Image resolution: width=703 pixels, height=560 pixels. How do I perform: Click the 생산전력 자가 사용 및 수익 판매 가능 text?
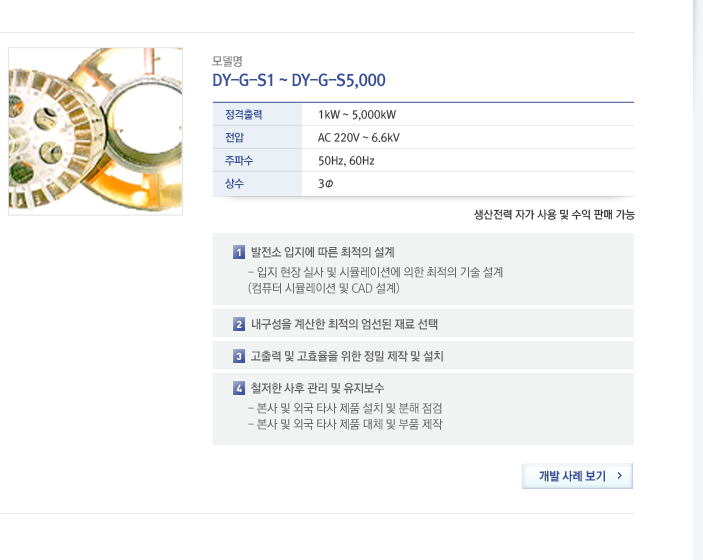pyautogui.click(x=554, y=215)
